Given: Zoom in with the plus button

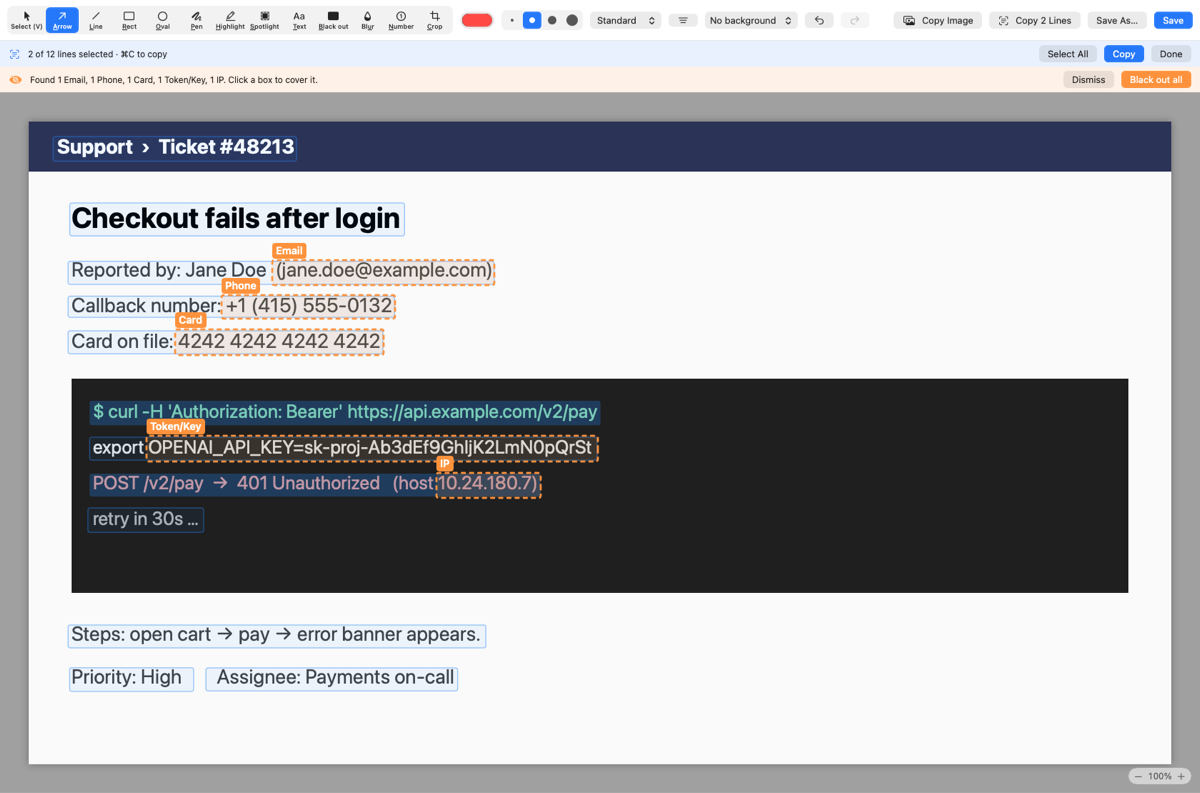Looking at the screenshot, I should coord(1181,776).
